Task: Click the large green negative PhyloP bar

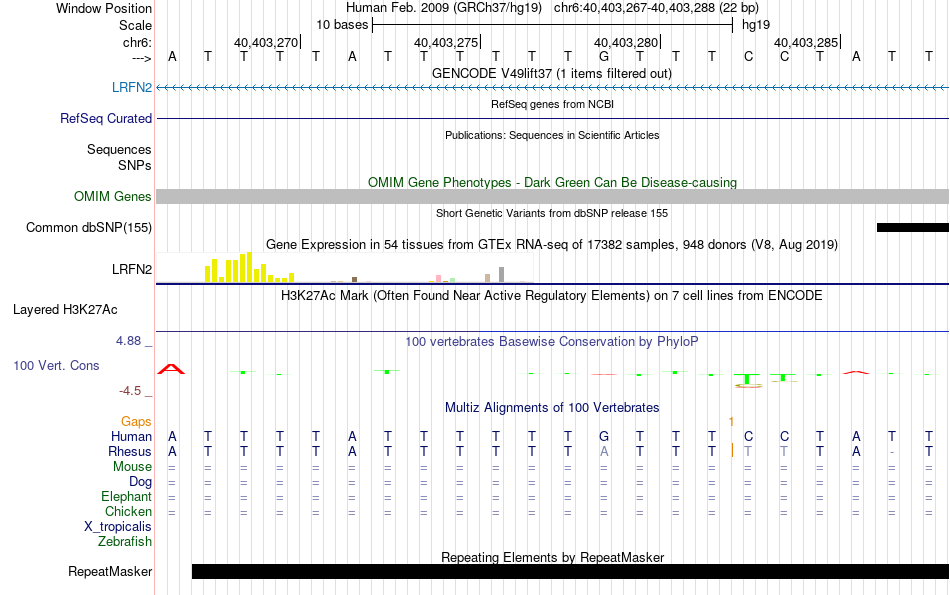Action: coord(748,381)
